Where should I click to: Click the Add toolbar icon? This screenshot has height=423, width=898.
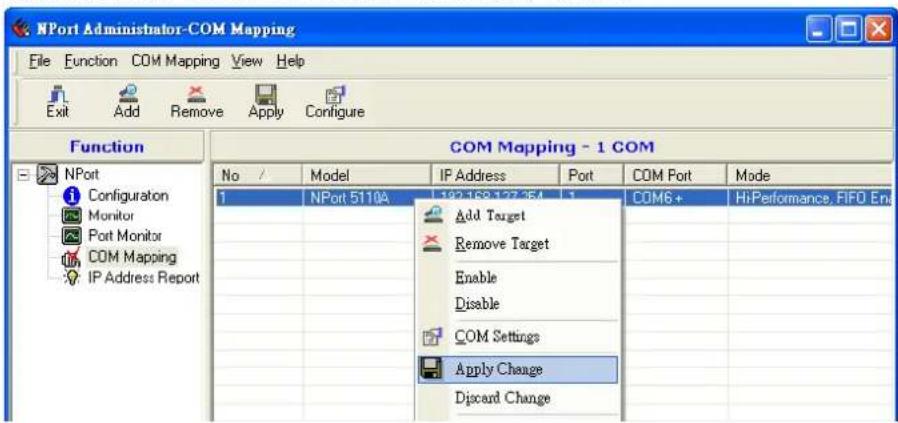(127, 94)
